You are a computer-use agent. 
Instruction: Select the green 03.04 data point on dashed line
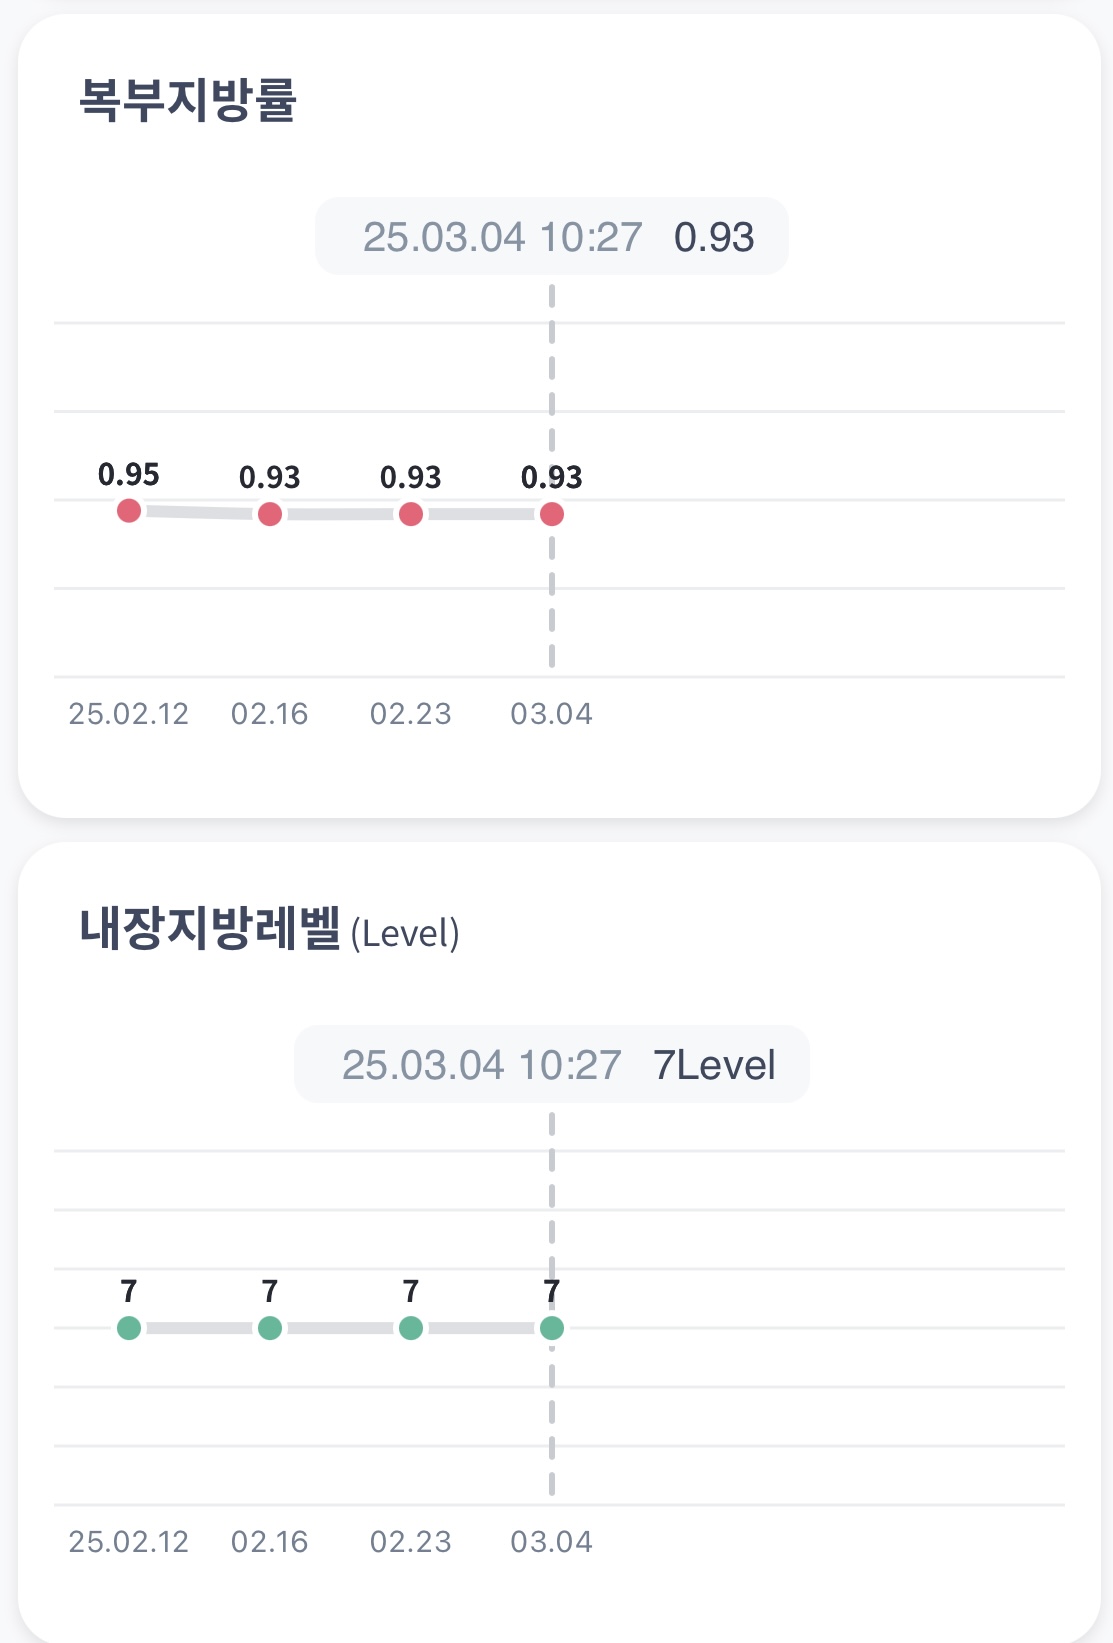click(x=552, y=1328)
